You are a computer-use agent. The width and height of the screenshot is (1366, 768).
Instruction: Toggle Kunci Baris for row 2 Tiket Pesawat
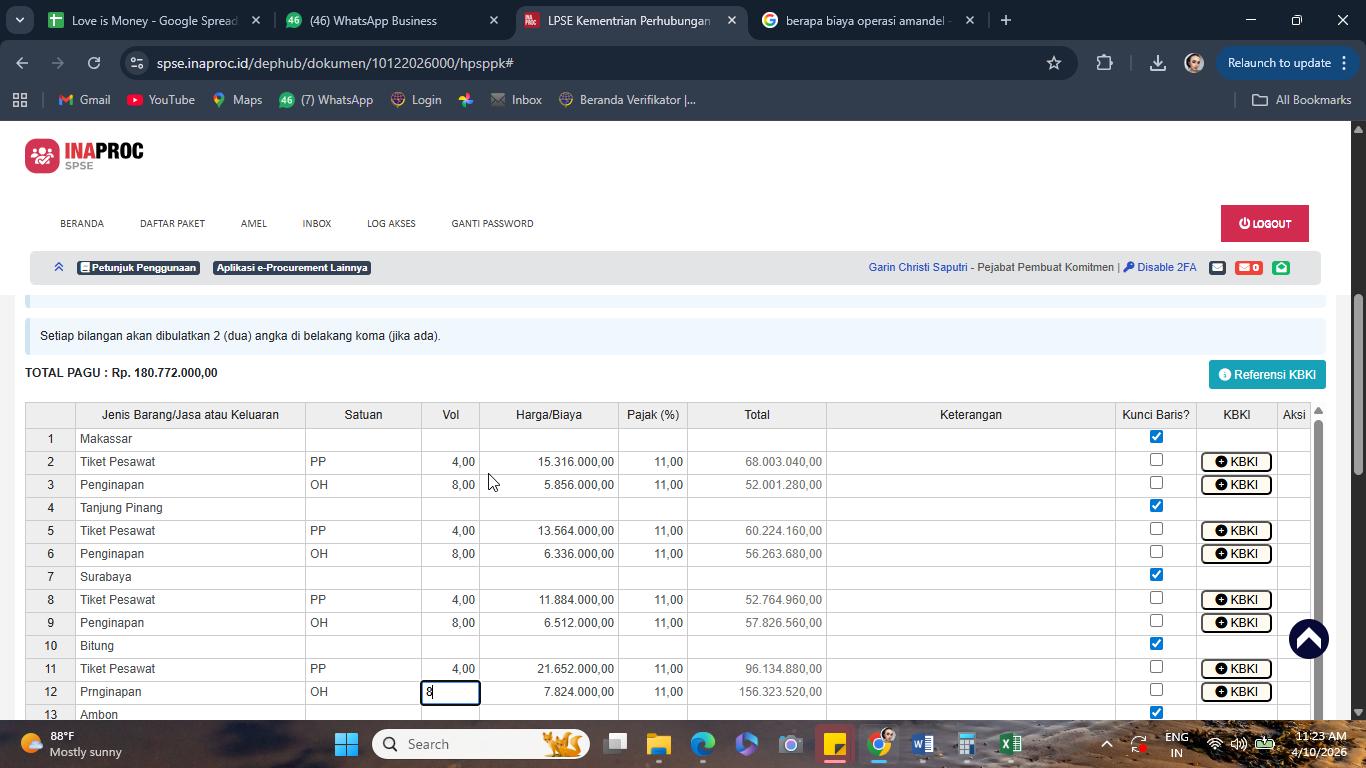pos(1156,460)
